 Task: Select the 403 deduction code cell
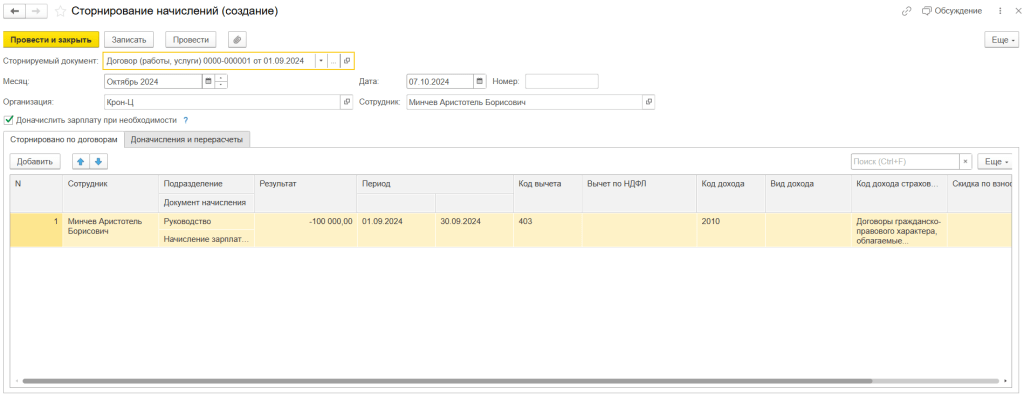coord(548,230)
